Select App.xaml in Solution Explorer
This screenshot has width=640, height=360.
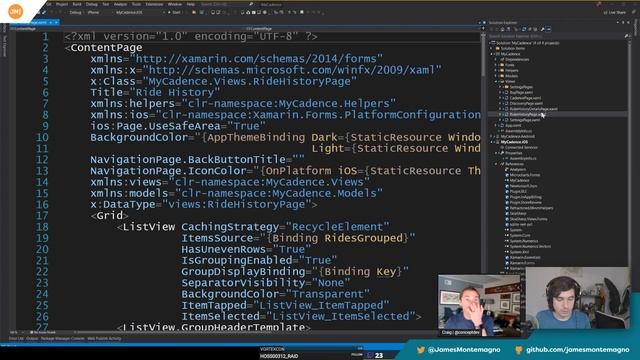click(513, 126)
